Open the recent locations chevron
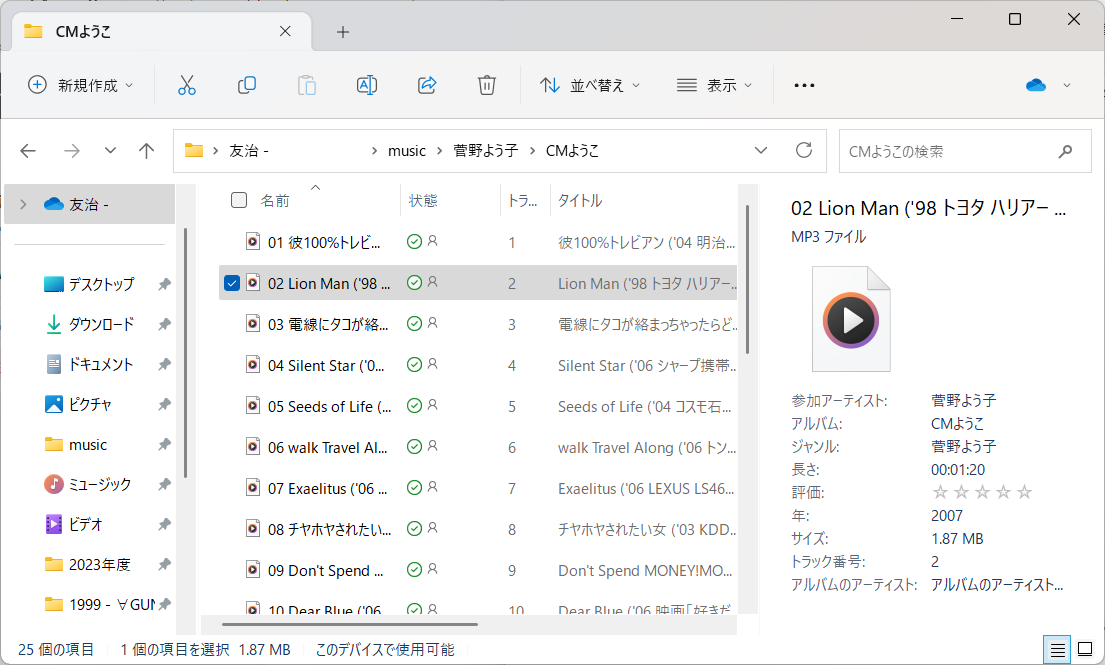This screenshot has width=1105, height=665. click(x=110, y=150)
